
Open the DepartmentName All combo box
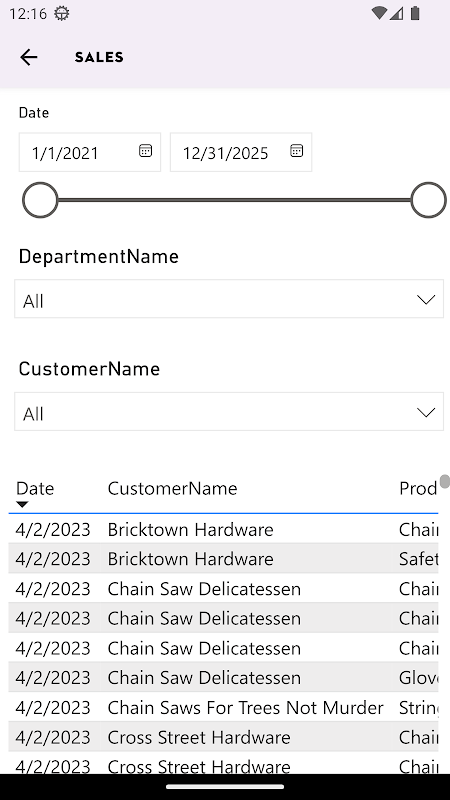click(229, 299)
